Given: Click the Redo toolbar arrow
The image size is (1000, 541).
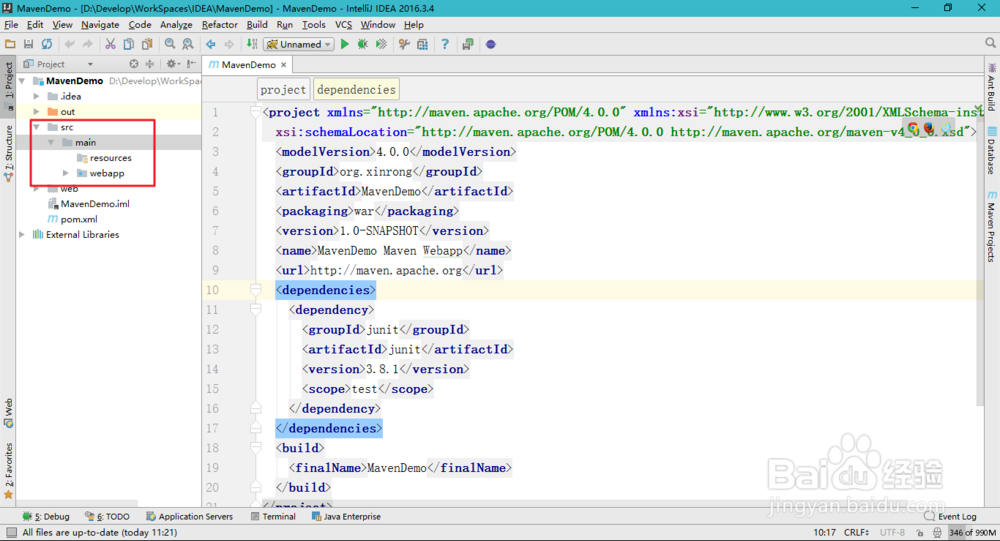Looking at the screenshot, I should 87,44.
